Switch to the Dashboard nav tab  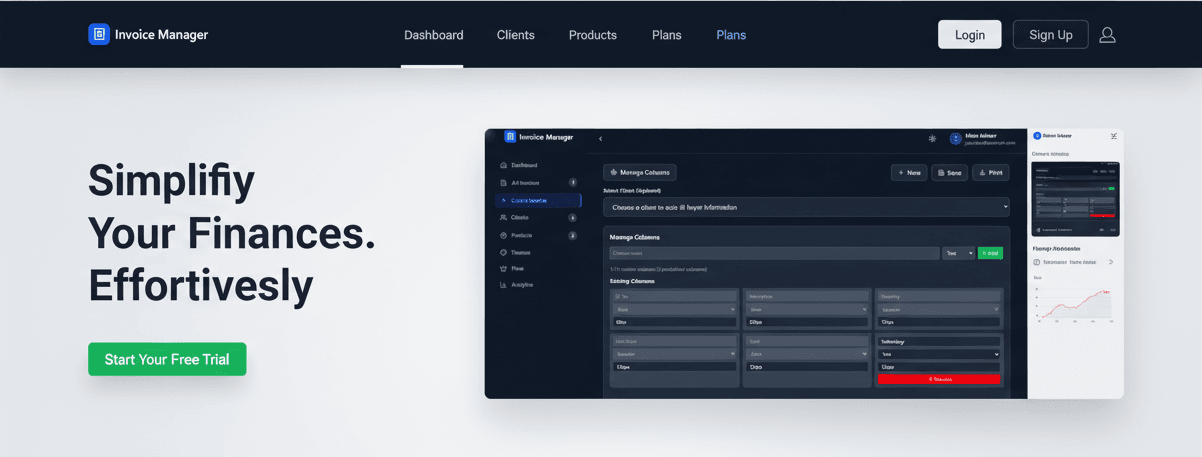(x=433, y=35)
